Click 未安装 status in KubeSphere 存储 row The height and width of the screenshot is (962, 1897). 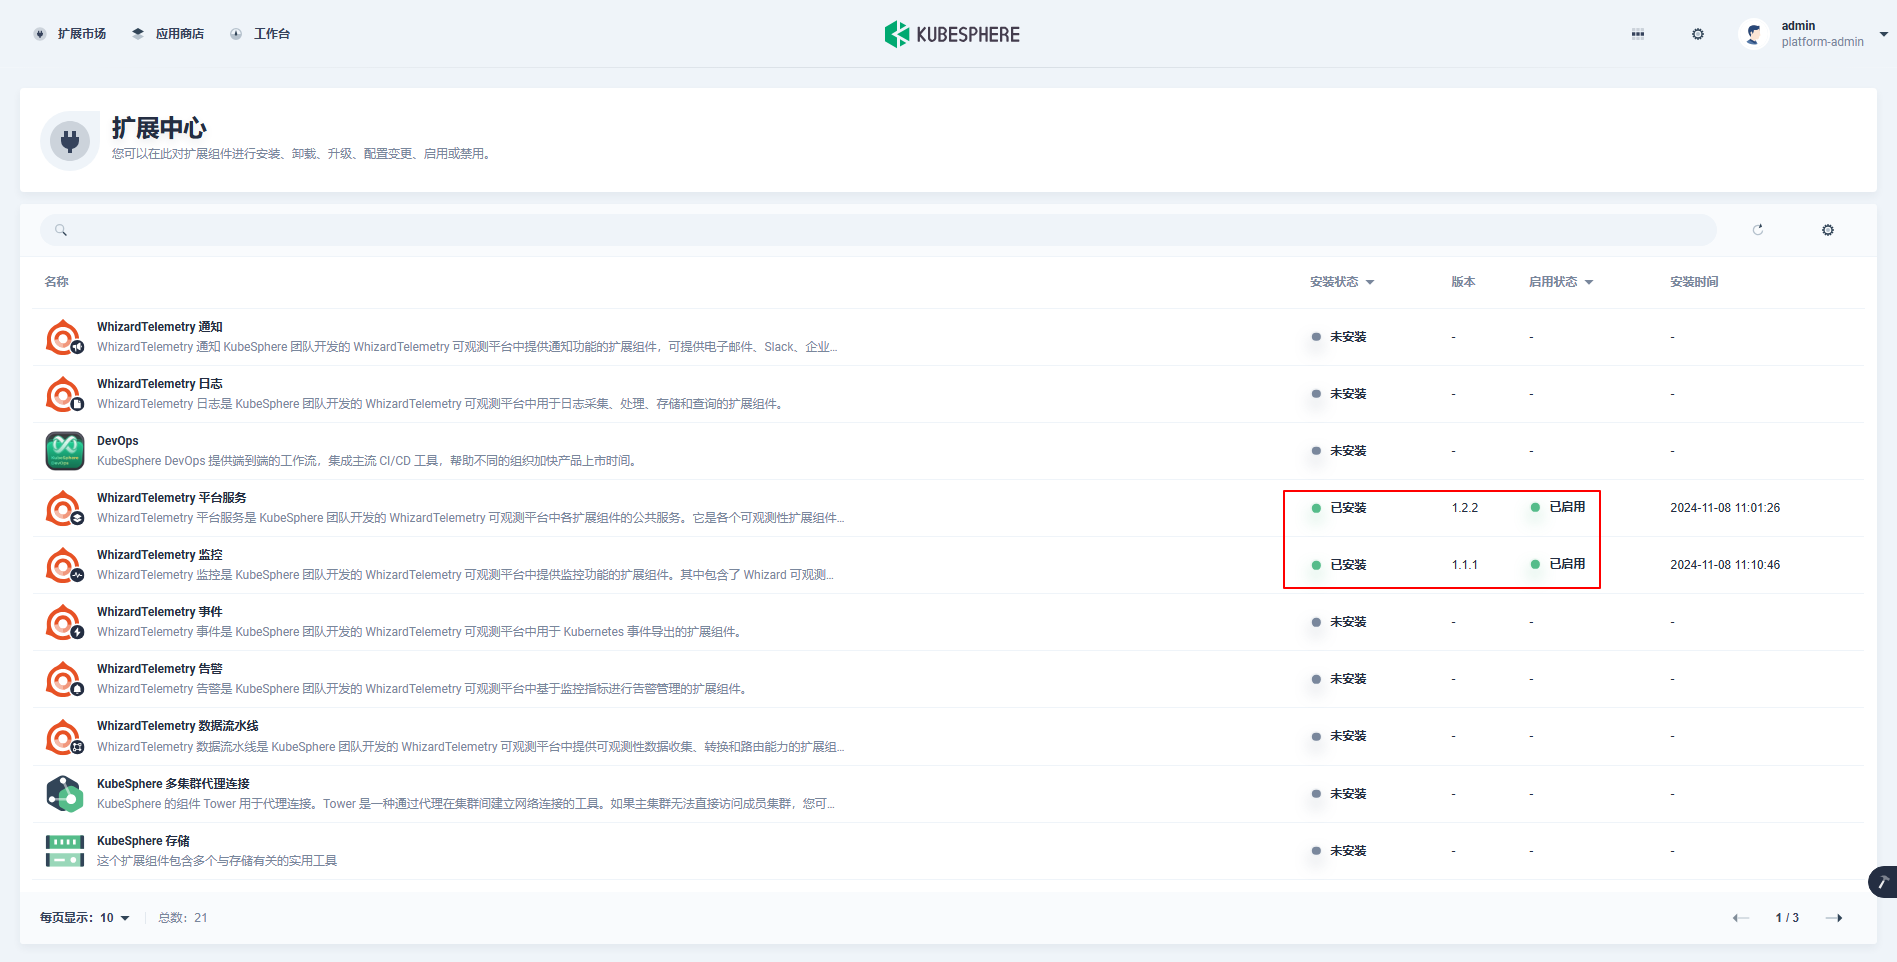click(1339, 851)
